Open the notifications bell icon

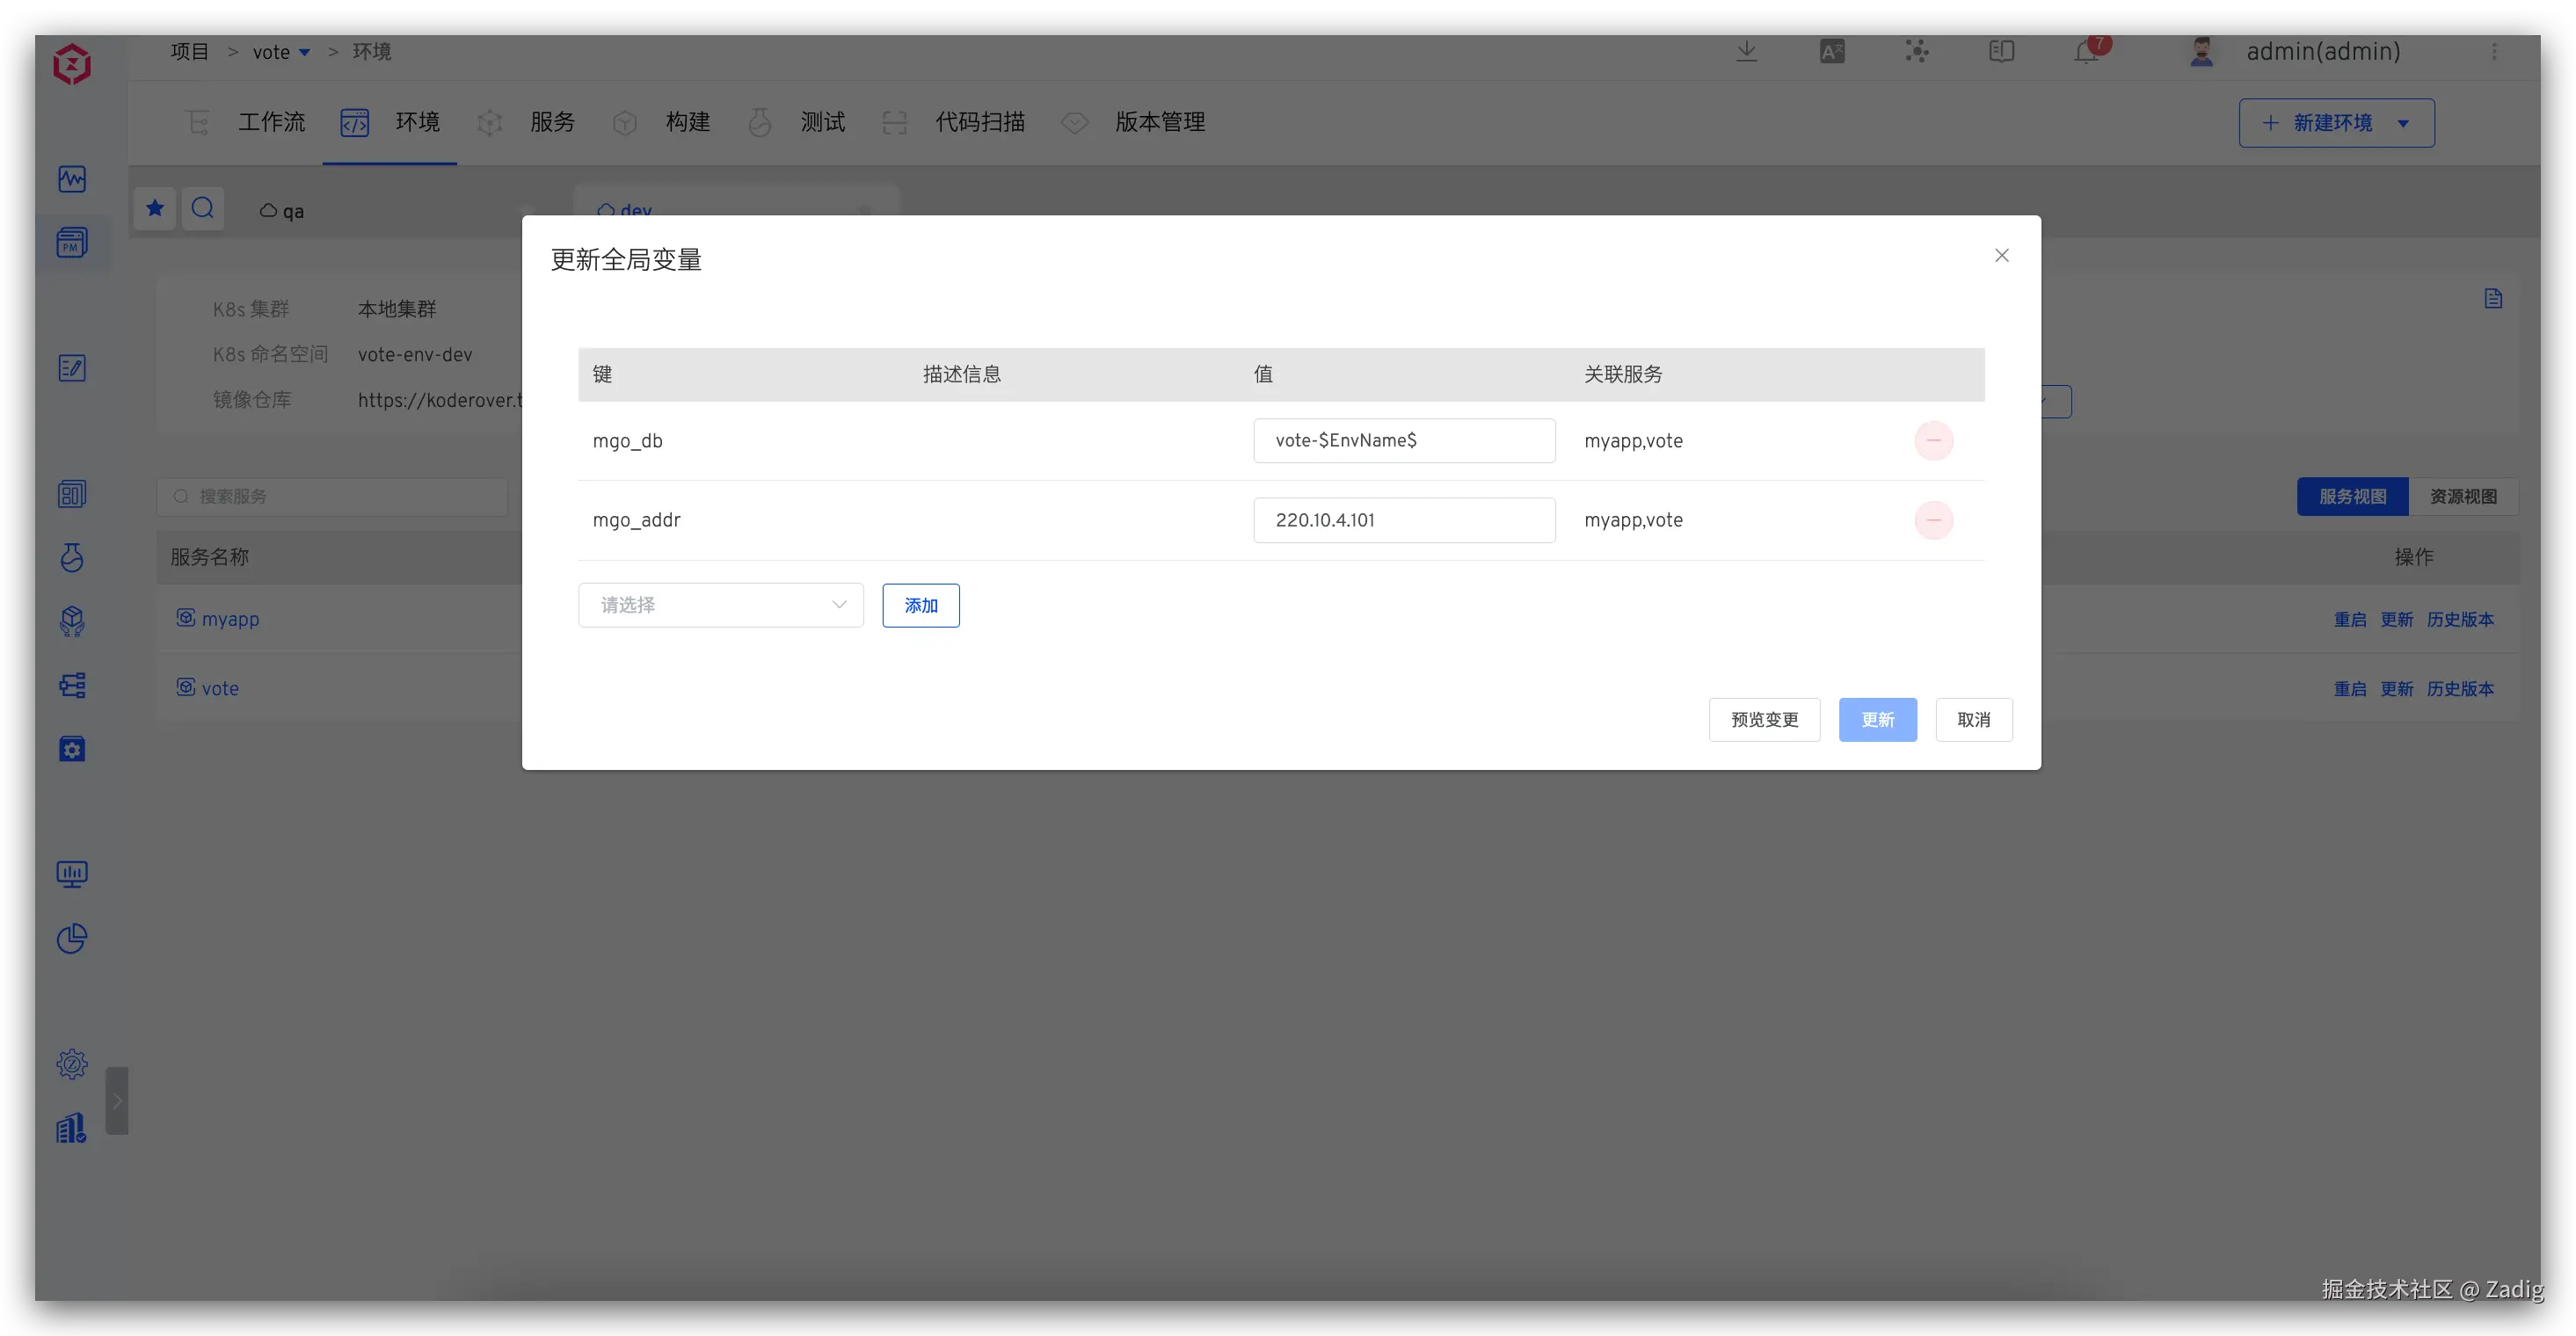[2087, 52]
